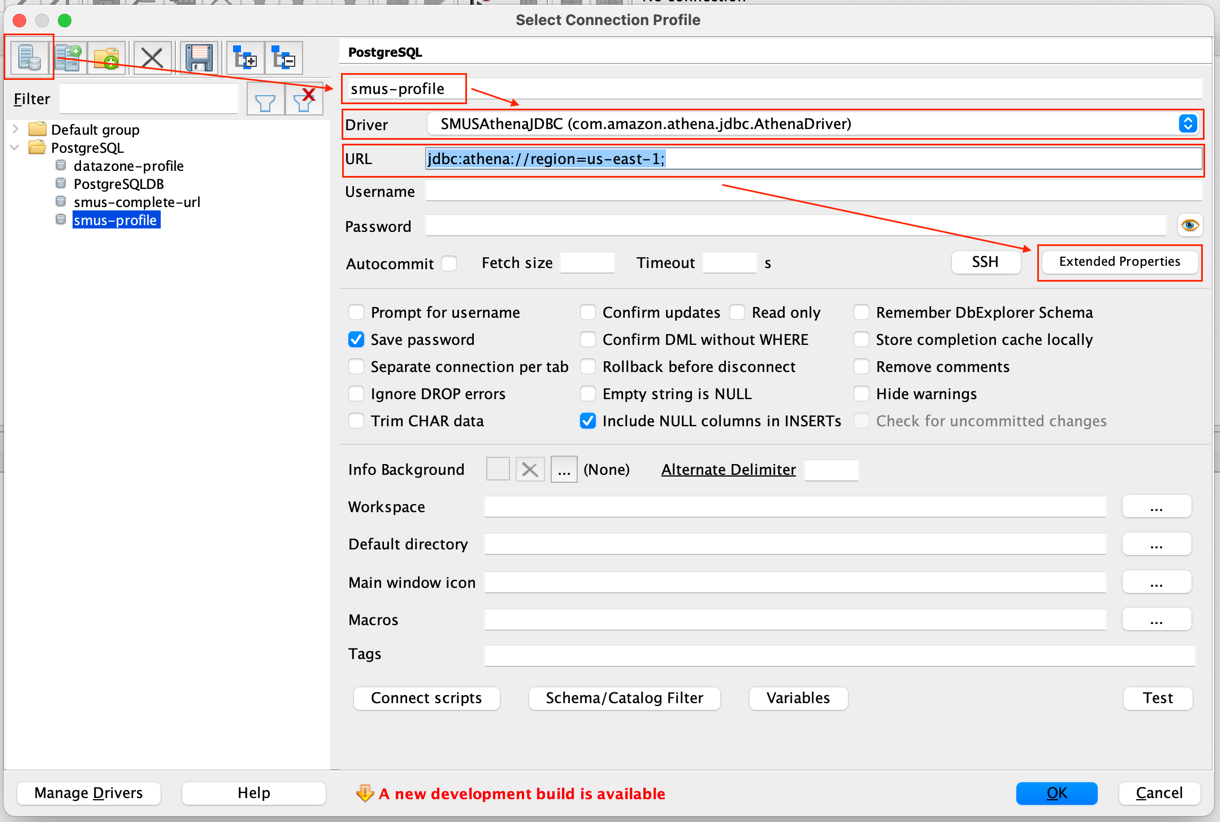Open the Driver dropdown
This screenshot has height=822, width=1220.
click(1188, 123)
